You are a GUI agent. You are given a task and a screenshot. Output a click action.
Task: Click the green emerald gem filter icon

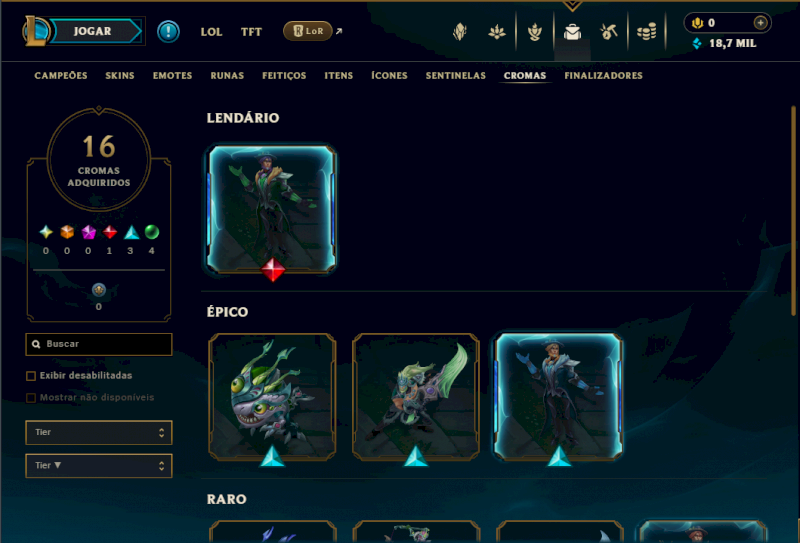pos(152,232)
